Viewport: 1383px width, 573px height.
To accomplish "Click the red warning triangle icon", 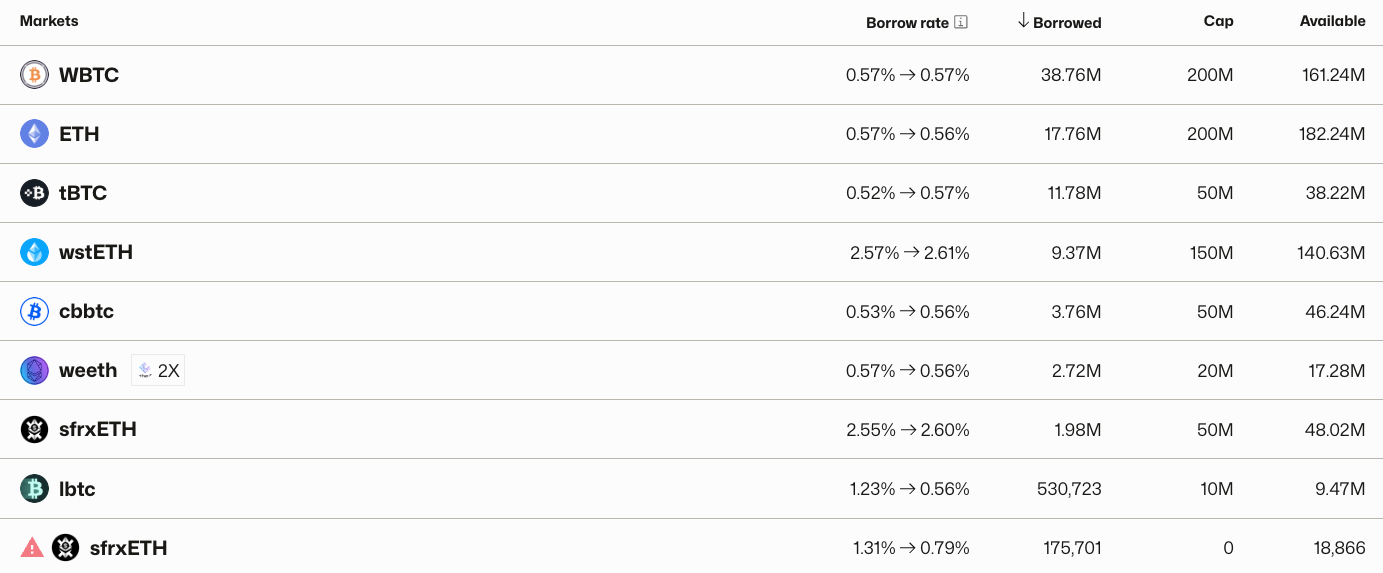I will coord(32,548).
